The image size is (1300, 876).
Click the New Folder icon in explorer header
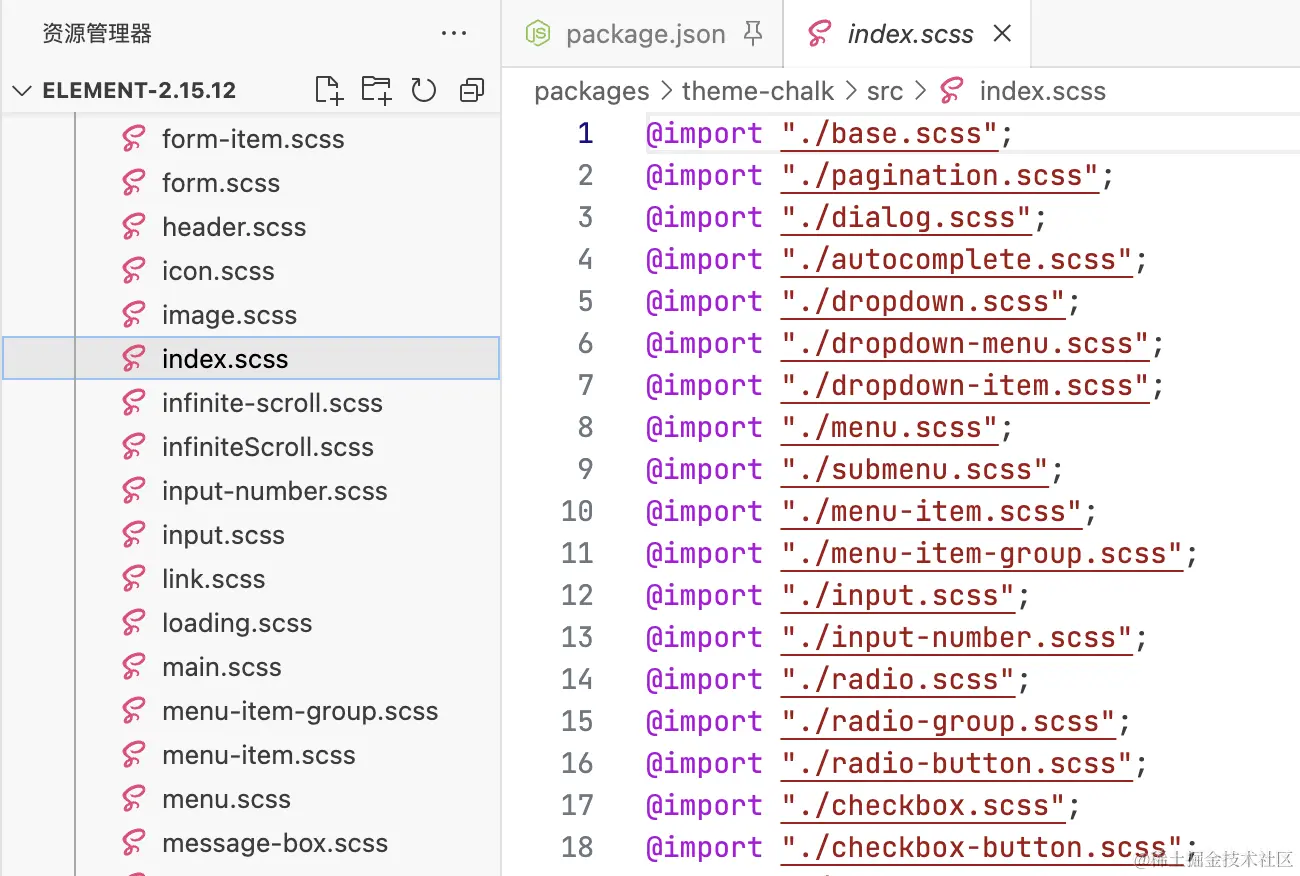coord(376,90)
